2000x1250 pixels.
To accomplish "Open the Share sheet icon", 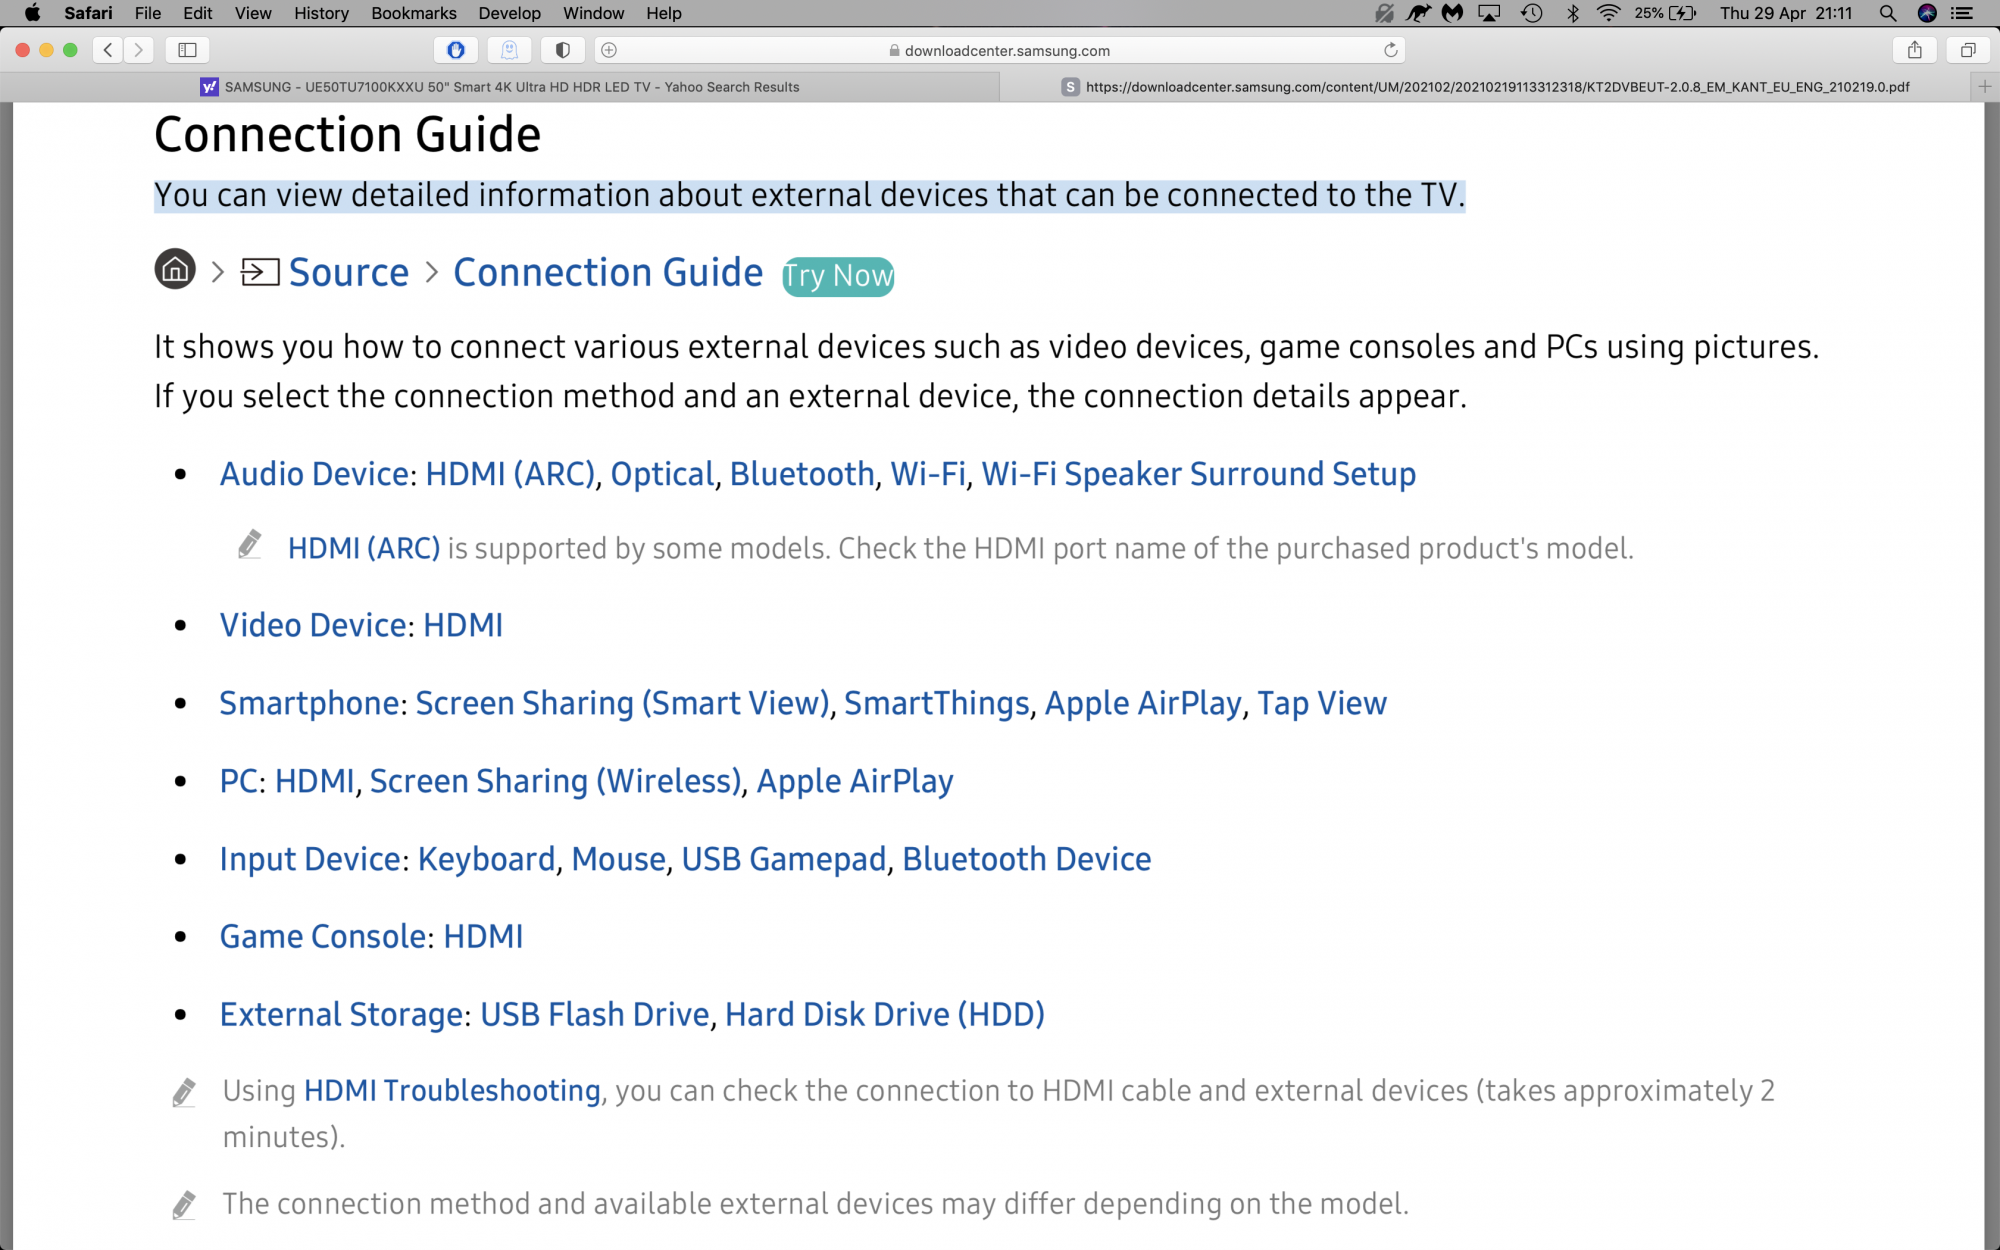I will tap(1914, 50).
